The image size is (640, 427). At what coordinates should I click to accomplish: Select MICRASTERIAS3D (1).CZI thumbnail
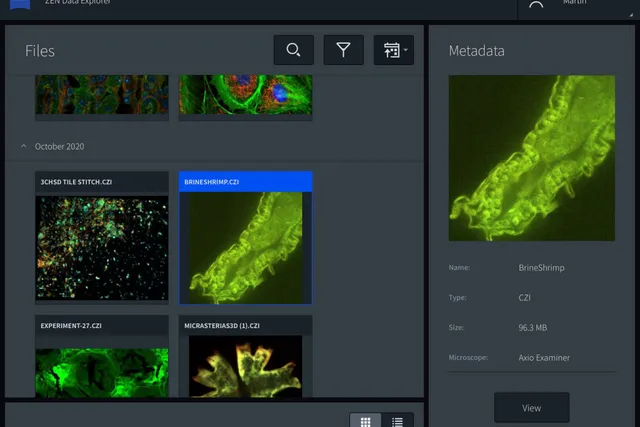point(245,366)
